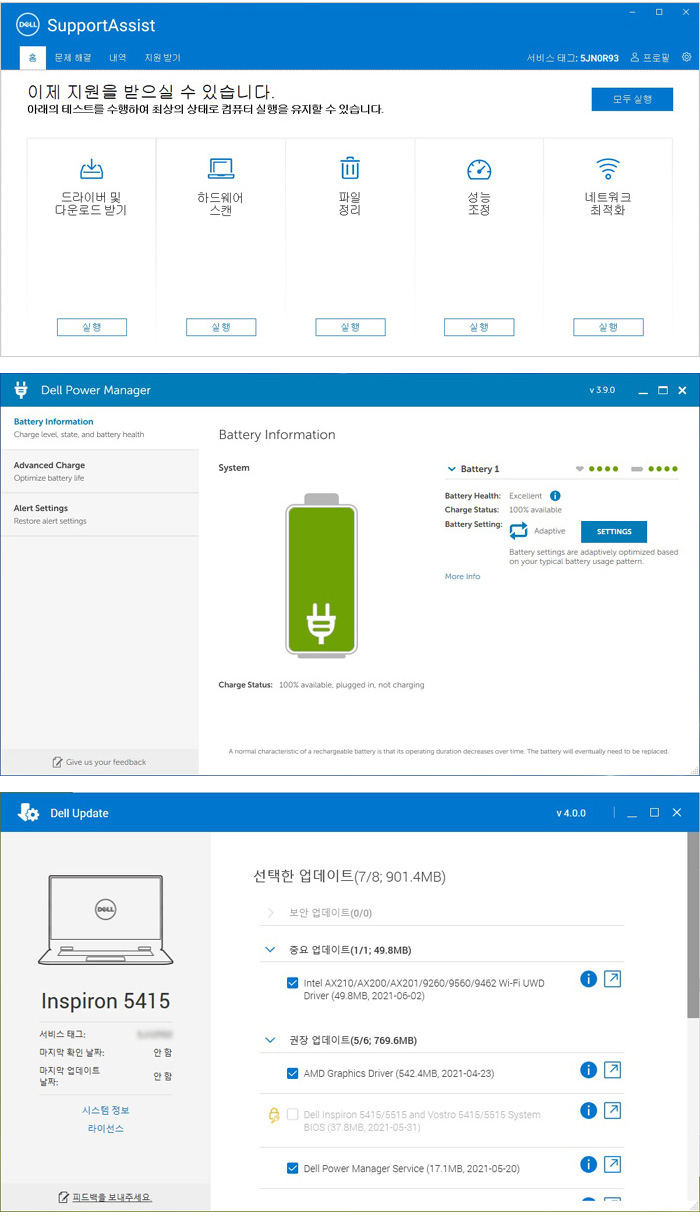This screenshot has width=700, height=1216.
Task: Click the 하드웨어 스캔 laptop icon
Action: coord(220,168)
